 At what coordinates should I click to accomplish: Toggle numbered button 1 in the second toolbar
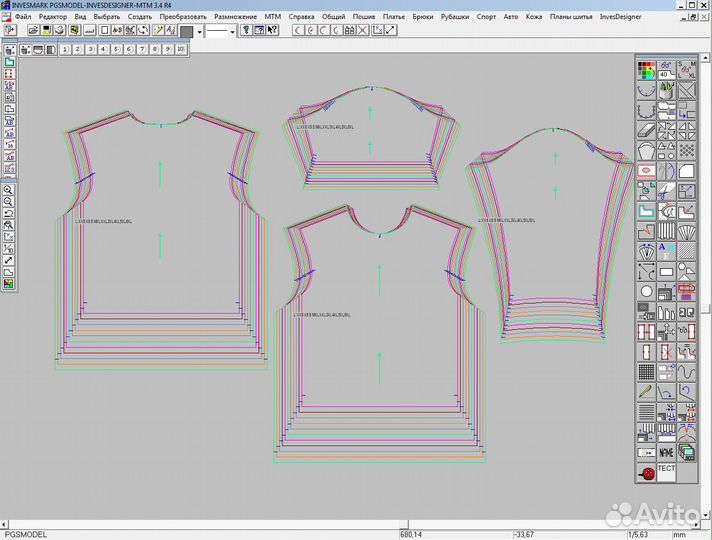(x=66, y=48)
